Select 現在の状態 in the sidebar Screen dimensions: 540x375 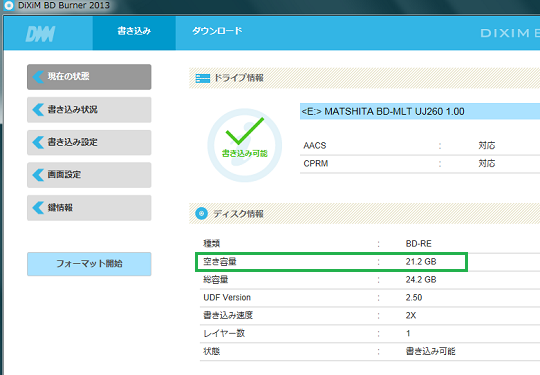coord(89,77)
